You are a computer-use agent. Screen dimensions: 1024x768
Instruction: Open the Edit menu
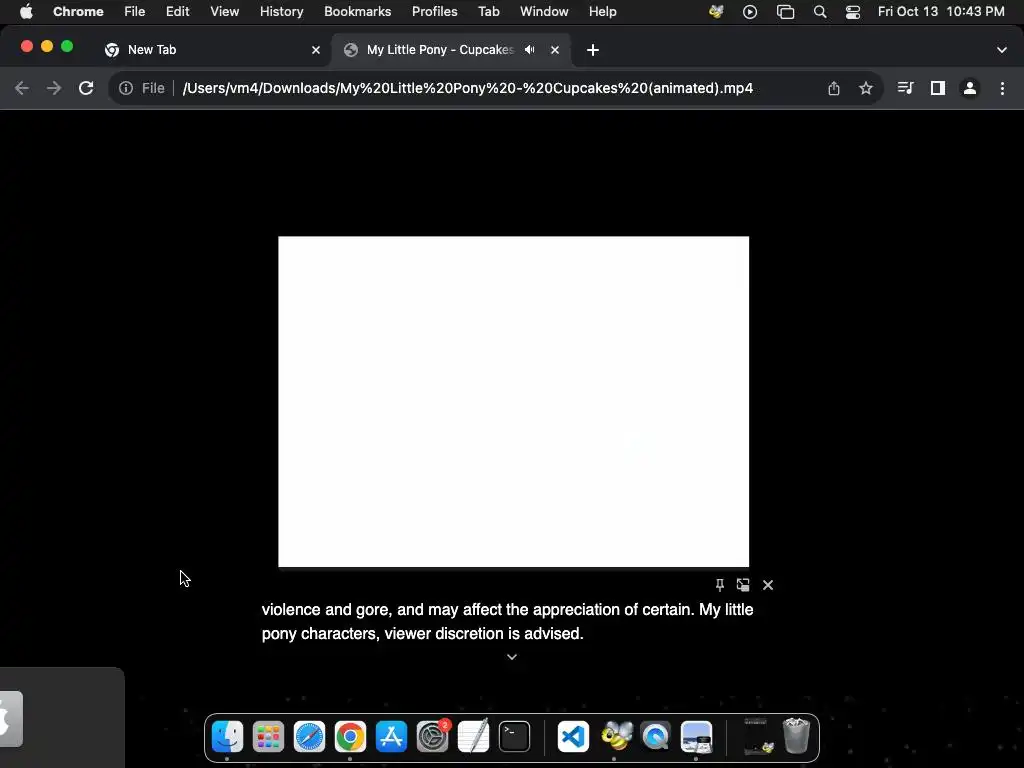177,12
